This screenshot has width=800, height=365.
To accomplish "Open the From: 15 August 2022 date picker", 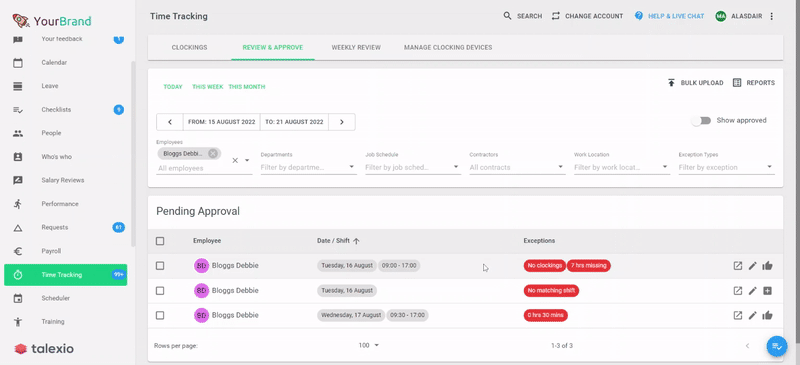I will point(221,122).
